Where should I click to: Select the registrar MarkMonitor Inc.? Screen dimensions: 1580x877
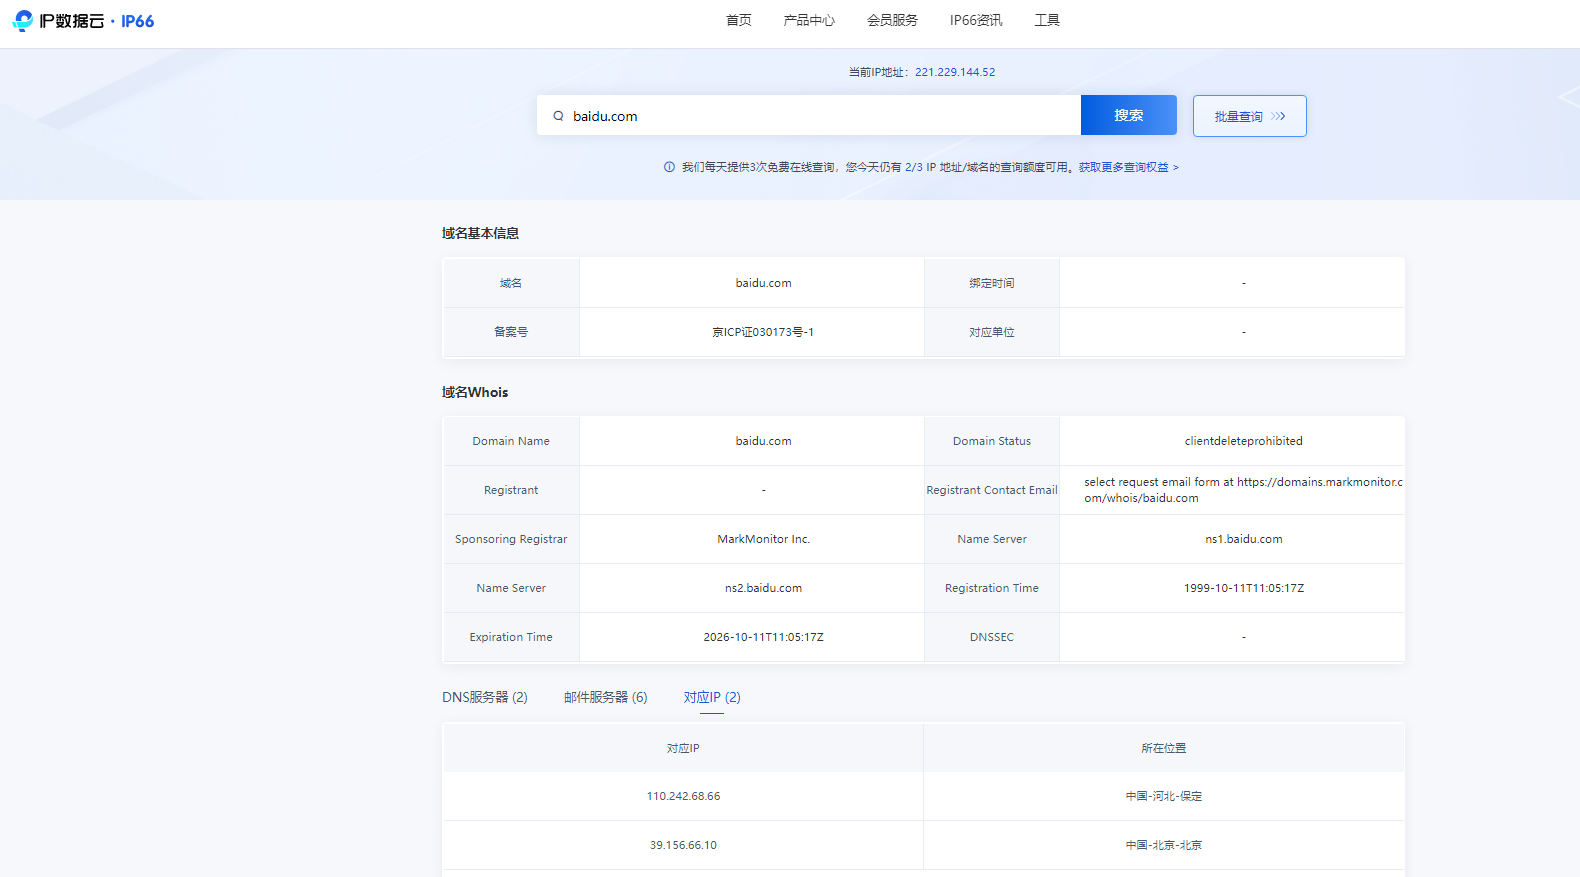point(764,539)
